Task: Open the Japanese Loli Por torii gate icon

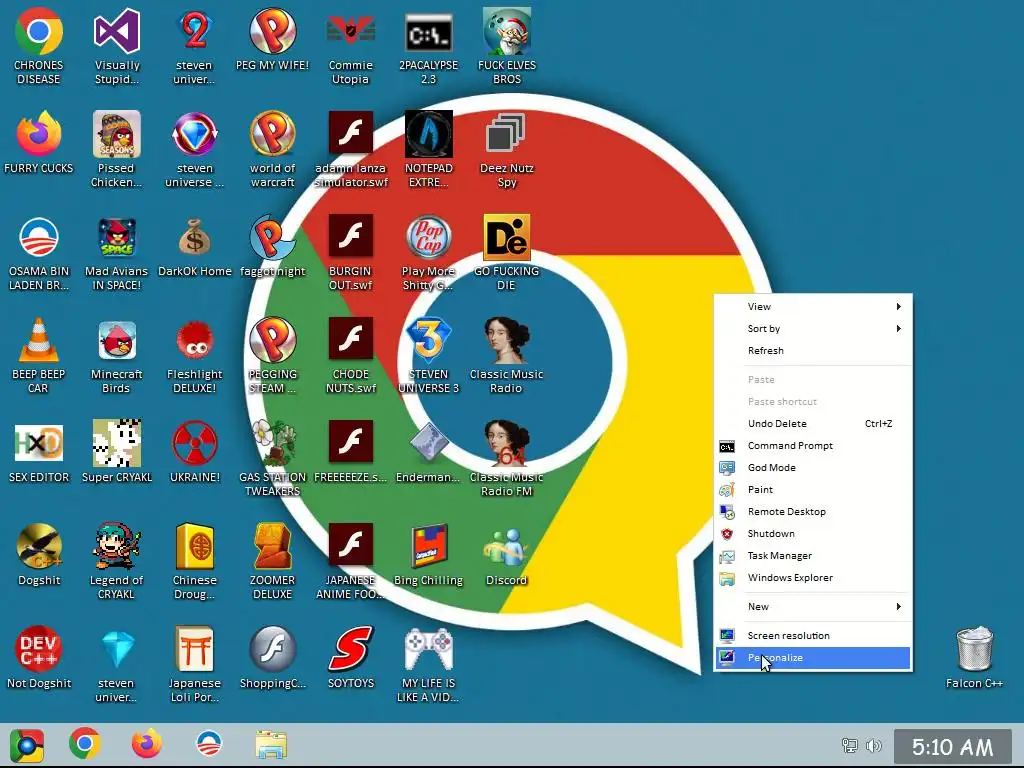Action: point(195,649)
